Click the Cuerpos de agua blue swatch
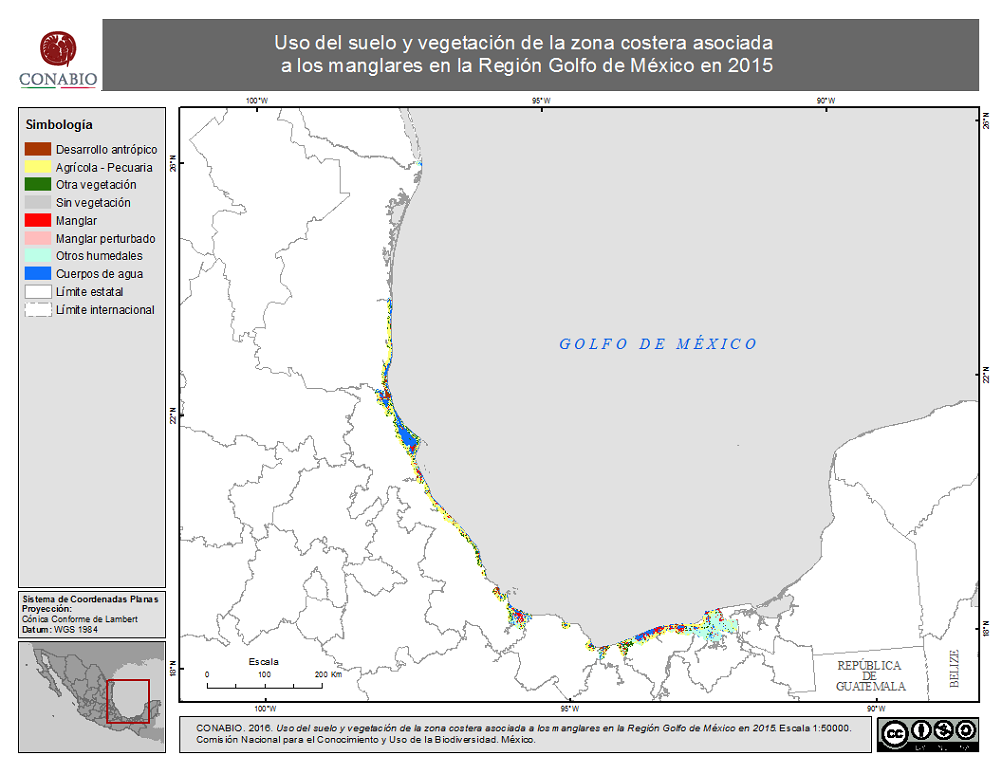 tap(38, 274)
